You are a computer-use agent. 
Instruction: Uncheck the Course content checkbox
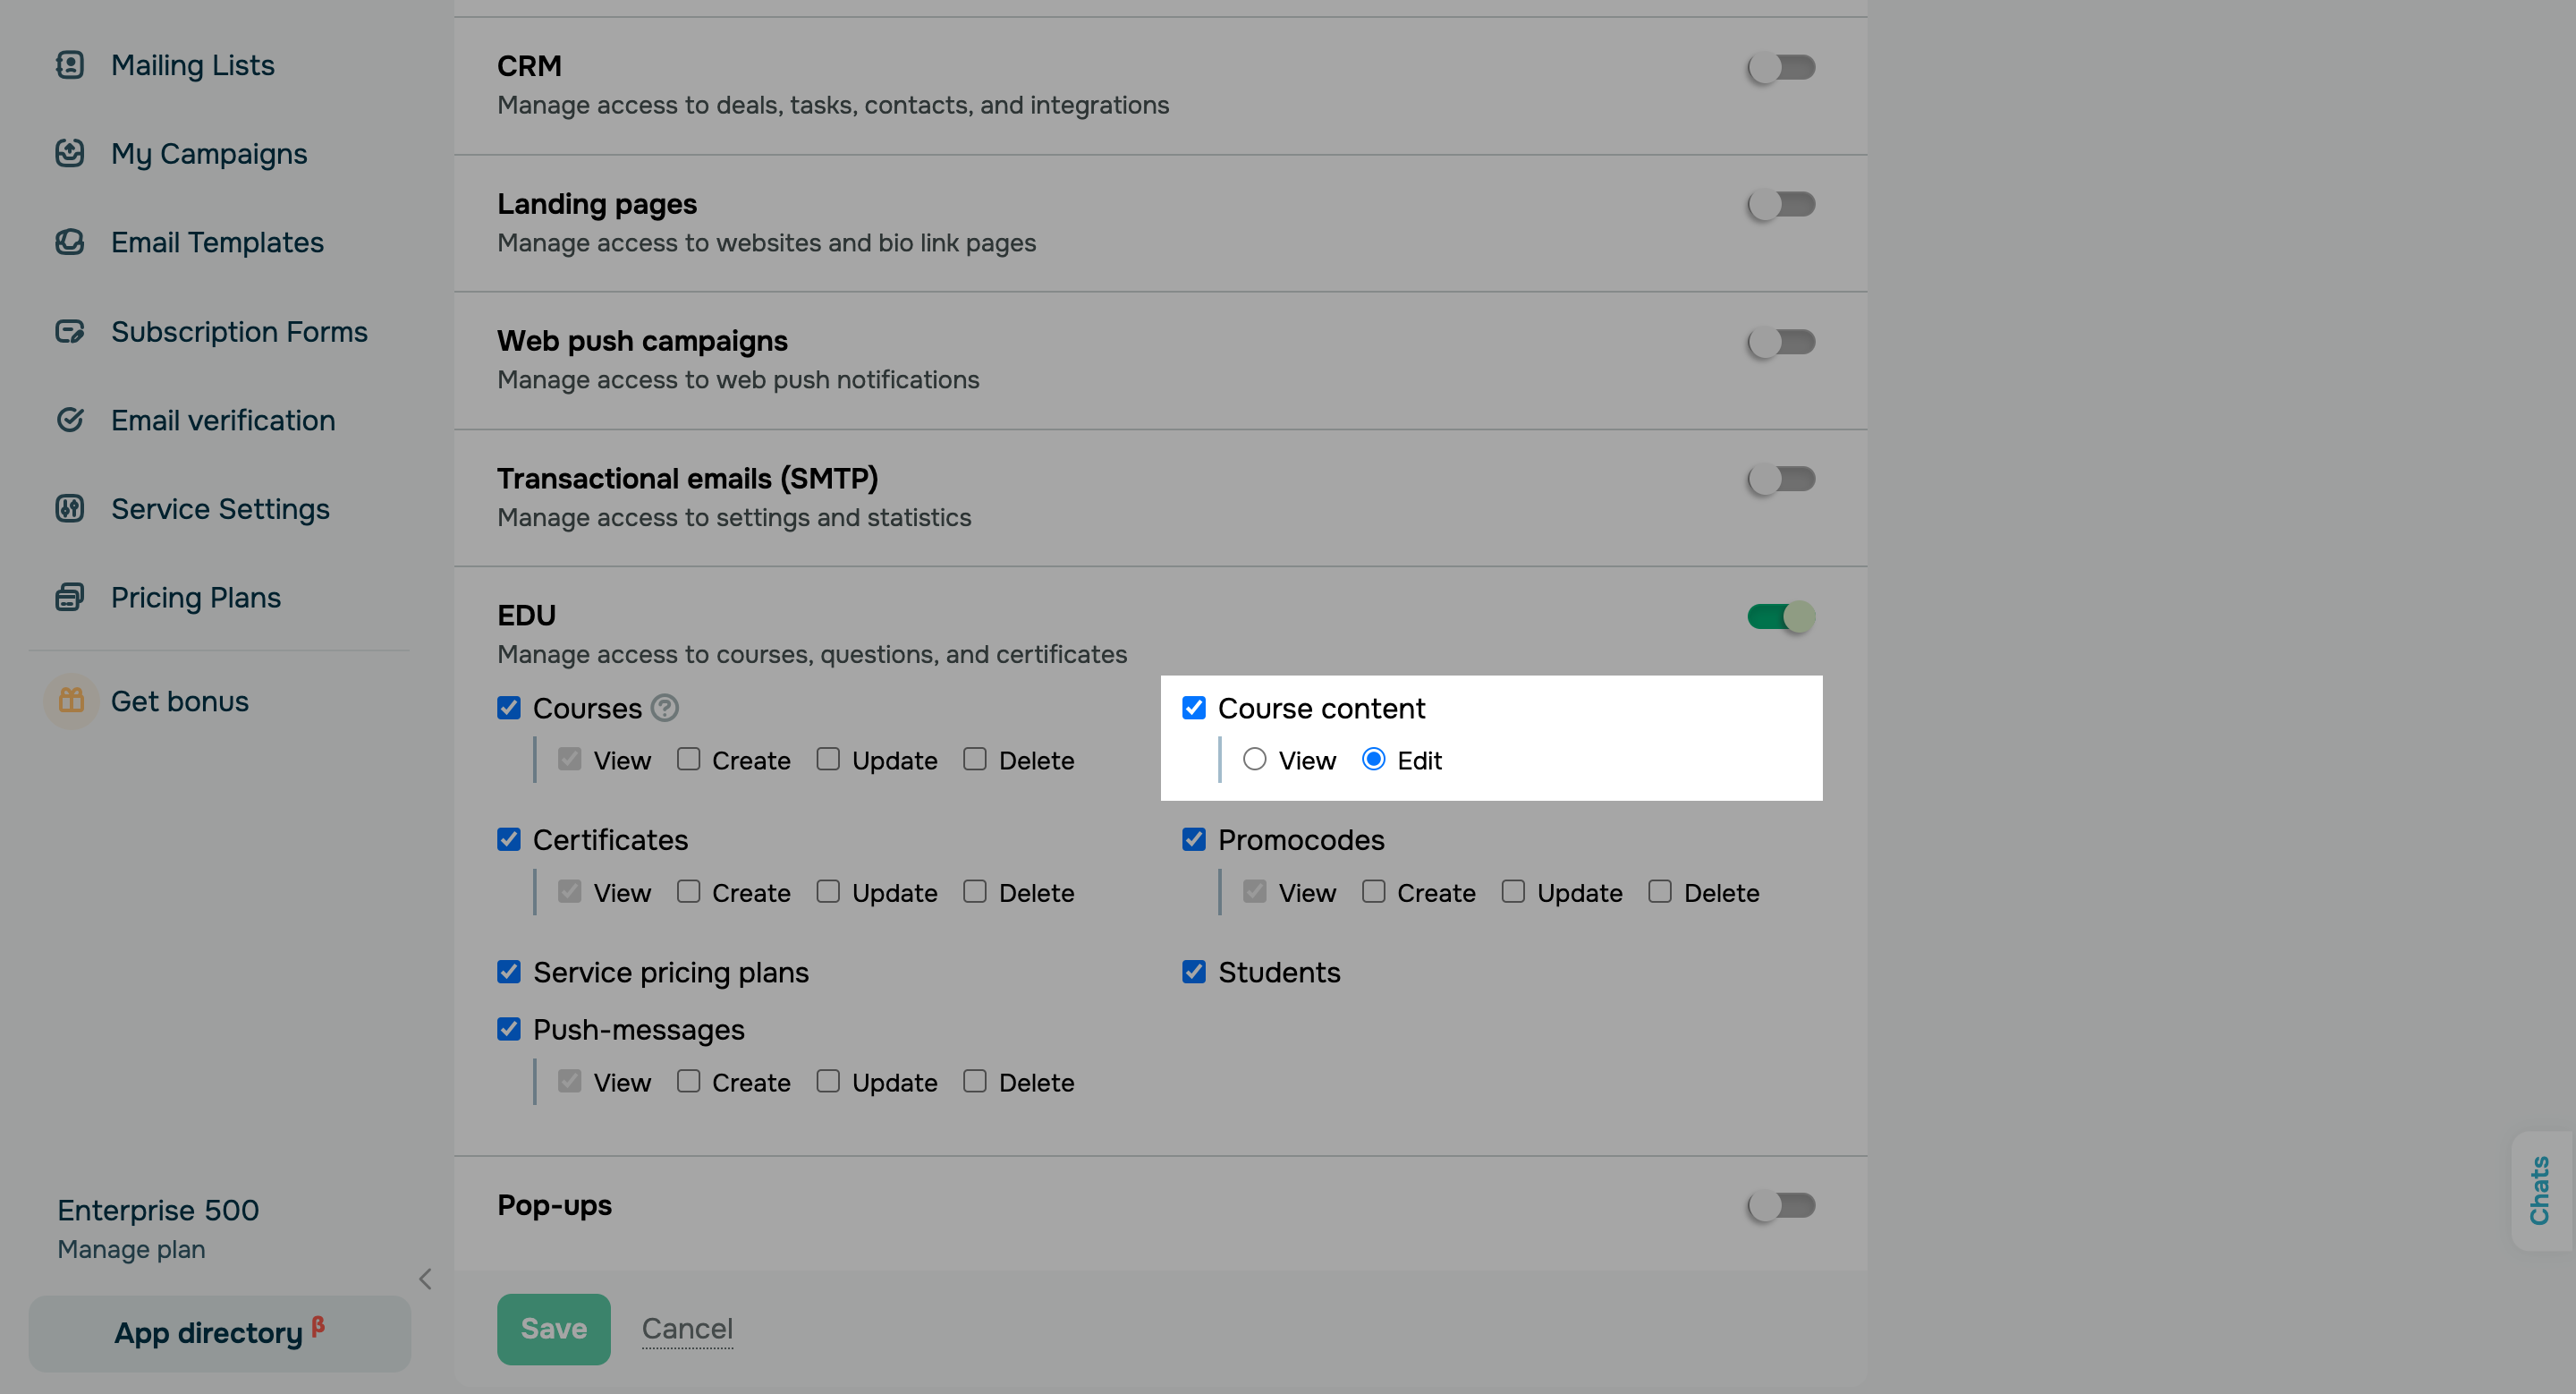click(x=1194, y=708)
